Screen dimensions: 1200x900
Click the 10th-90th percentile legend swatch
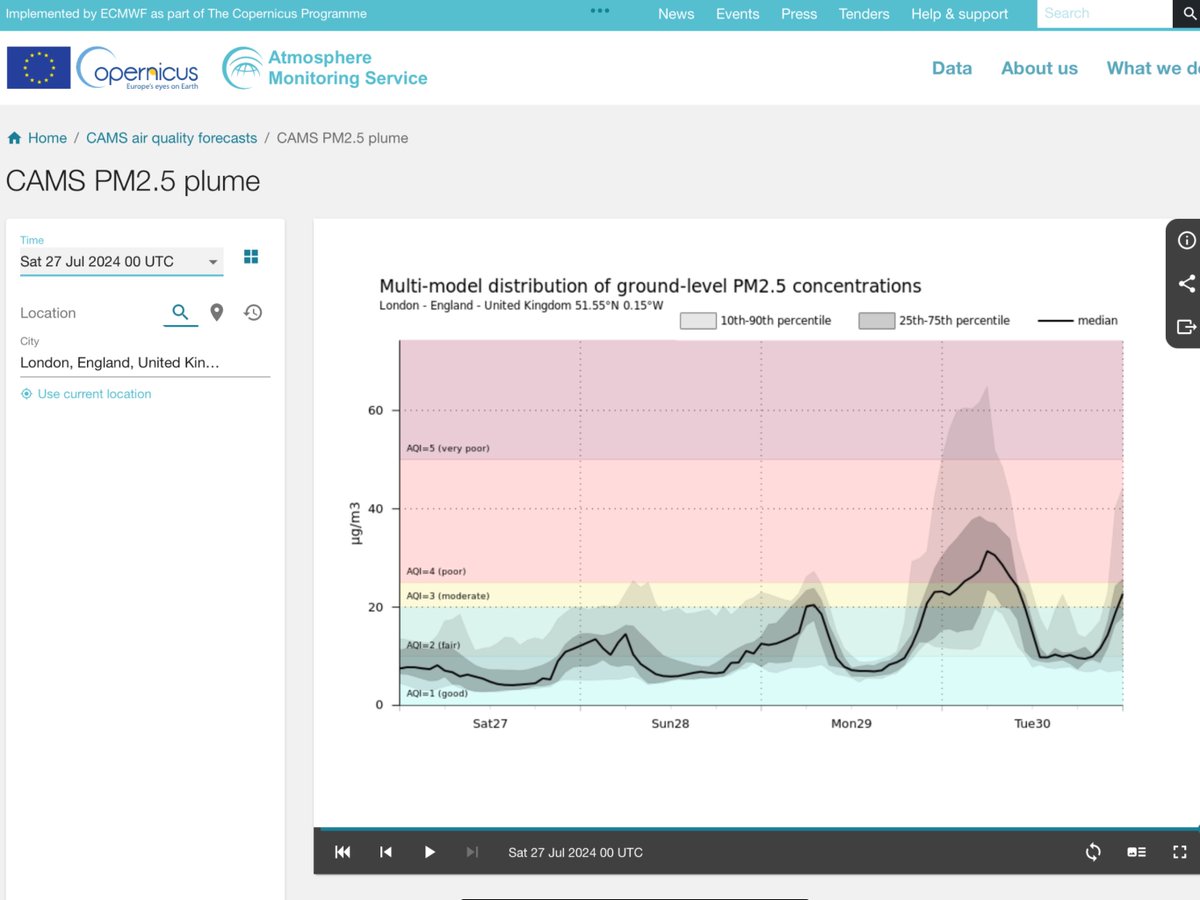[x=698, y=321]
